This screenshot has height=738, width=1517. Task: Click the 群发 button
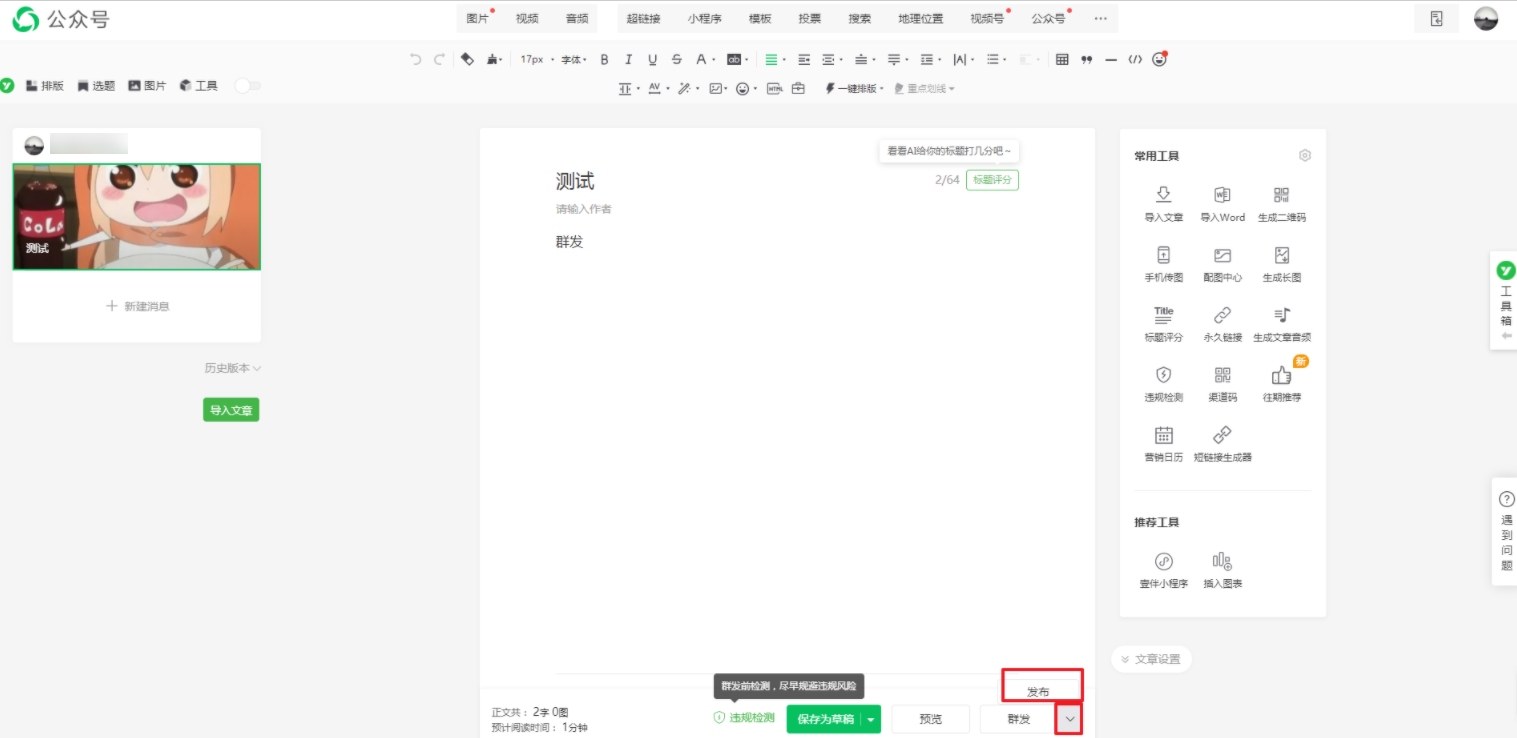1018,719
